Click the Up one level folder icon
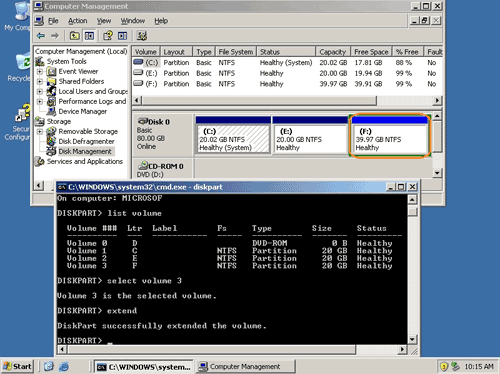This screenshot has width=500, height=374. pos(74,35)
